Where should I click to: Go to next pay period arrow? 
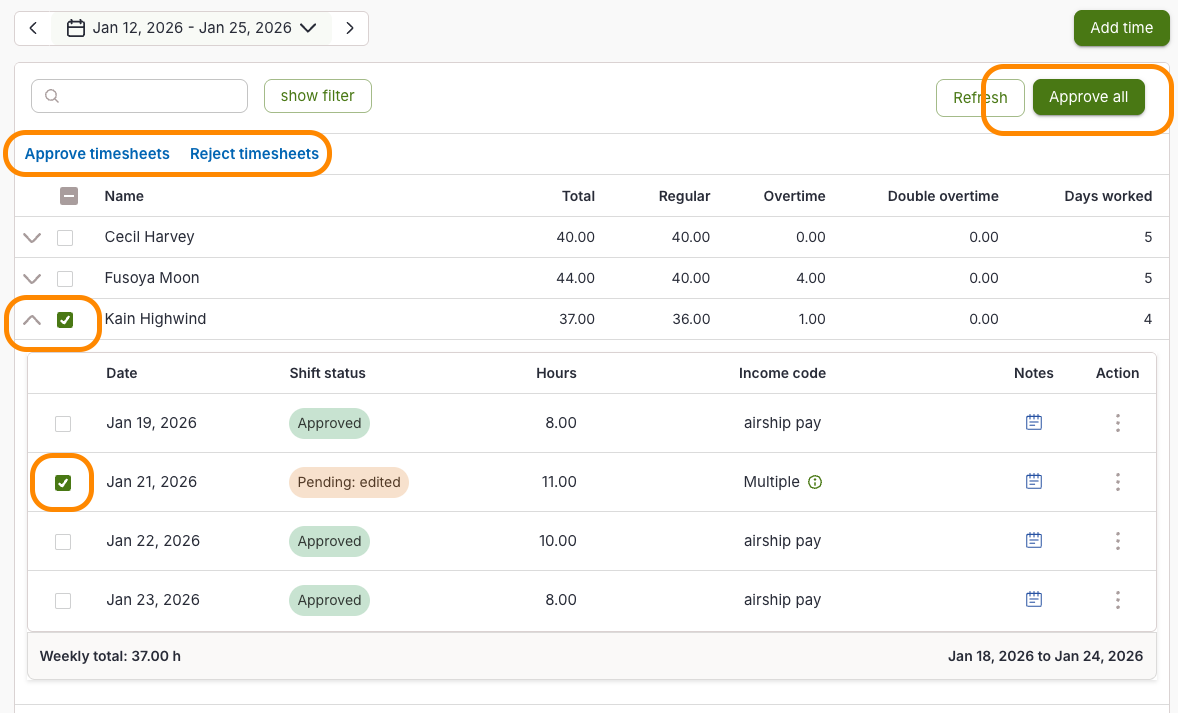[x=350, y=29]
